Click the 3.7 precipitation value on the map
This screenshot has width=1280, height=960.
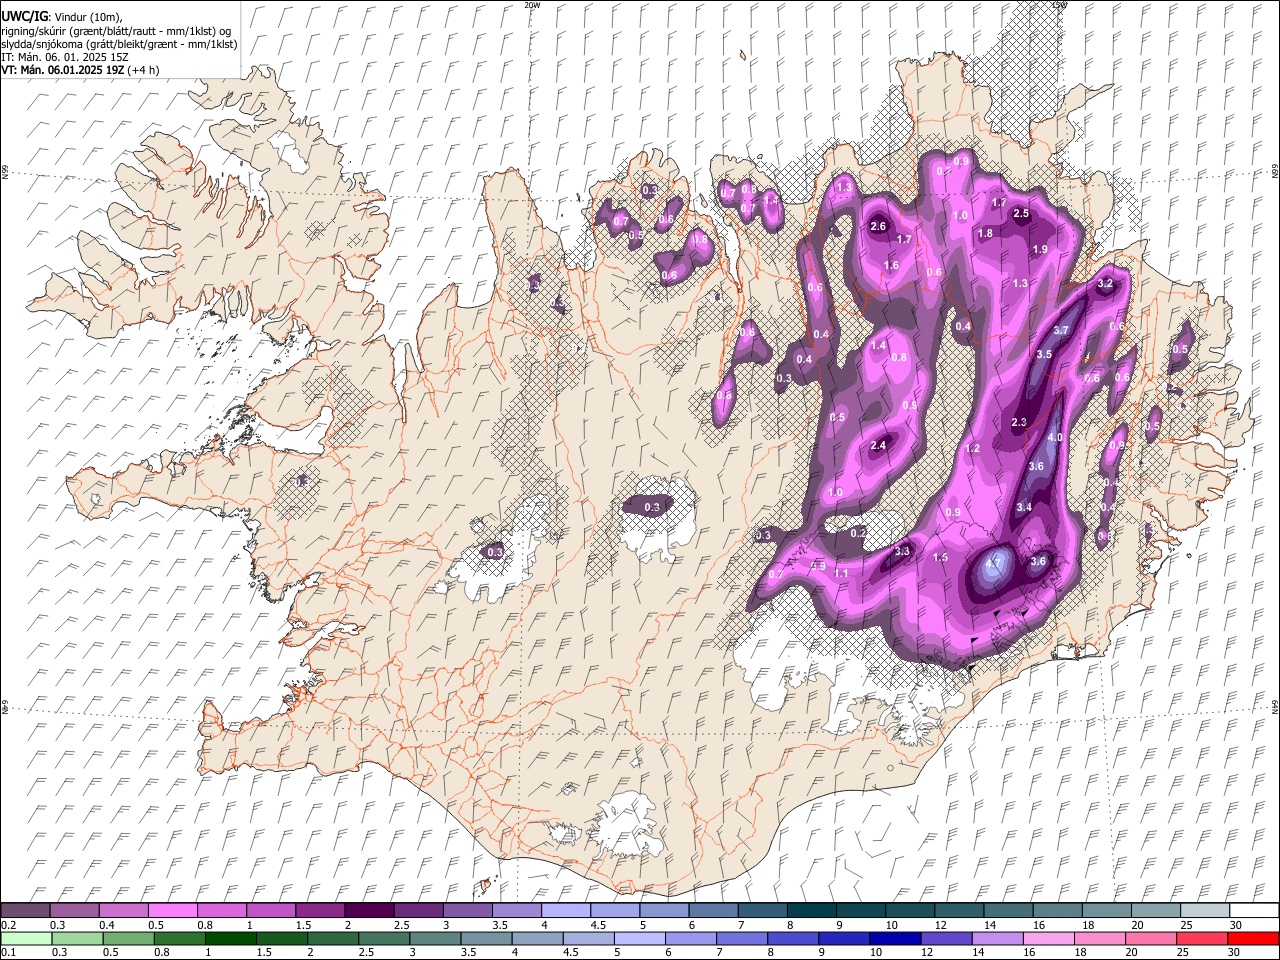(1062, 331)
